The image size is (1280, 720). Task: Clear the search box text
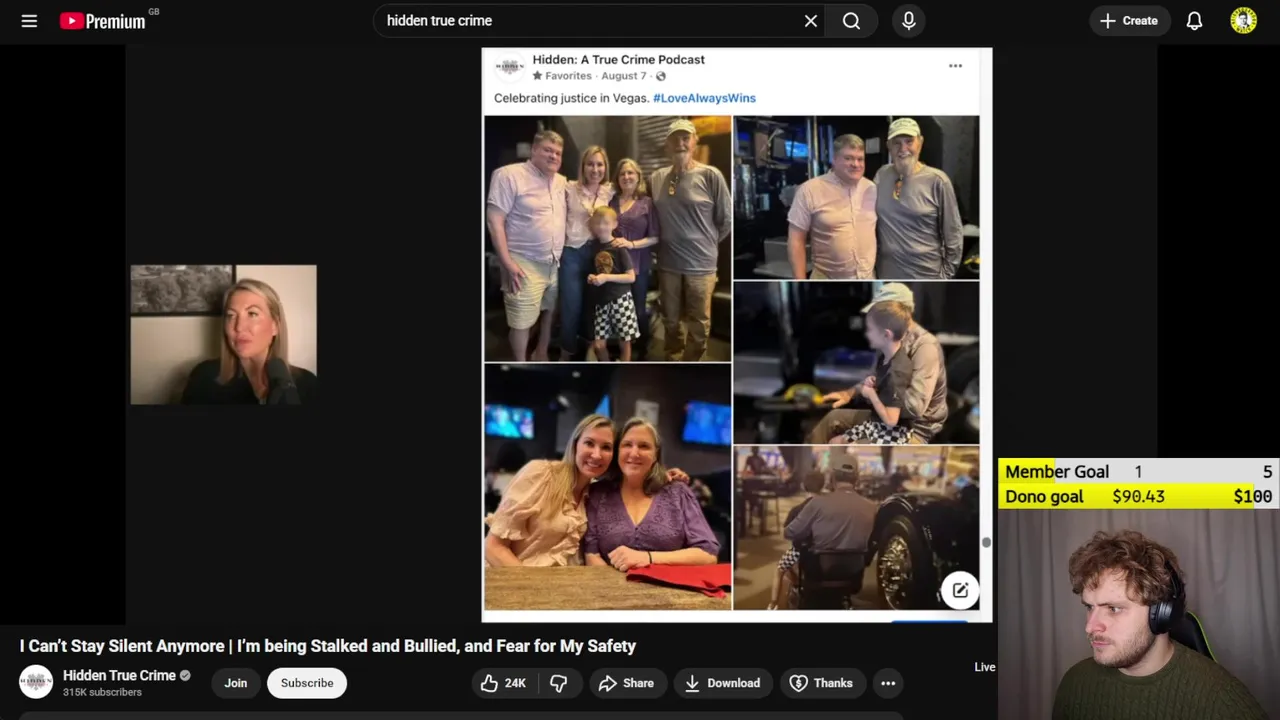click(811, 21)
